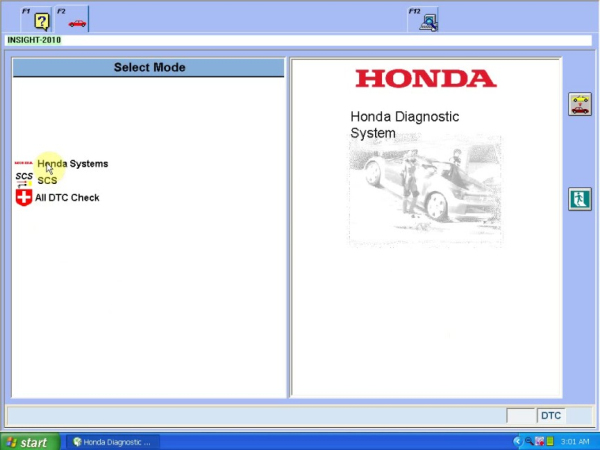Click the green battery tray icon

550,442
